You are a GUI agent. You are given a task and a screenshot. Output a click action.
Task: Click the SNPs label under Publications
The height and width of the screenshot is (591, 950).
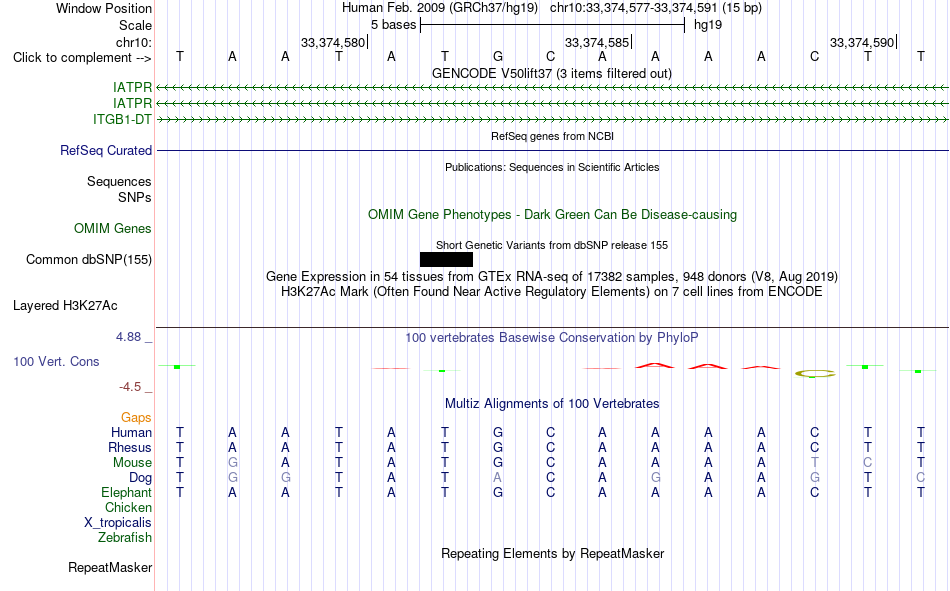[135, 198]
